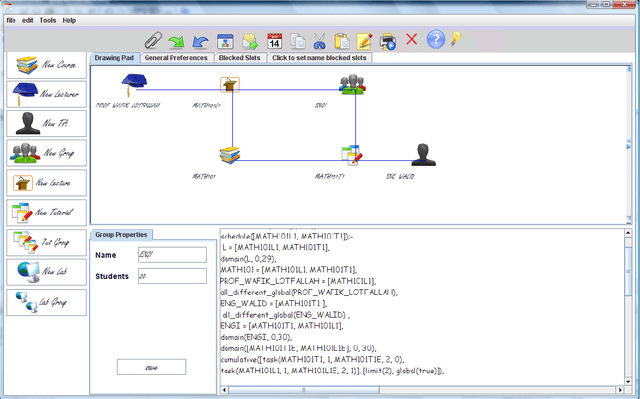Click the code pane scroll up arrow
Viewport: 640px width, 399px height.
pos(628,233)
